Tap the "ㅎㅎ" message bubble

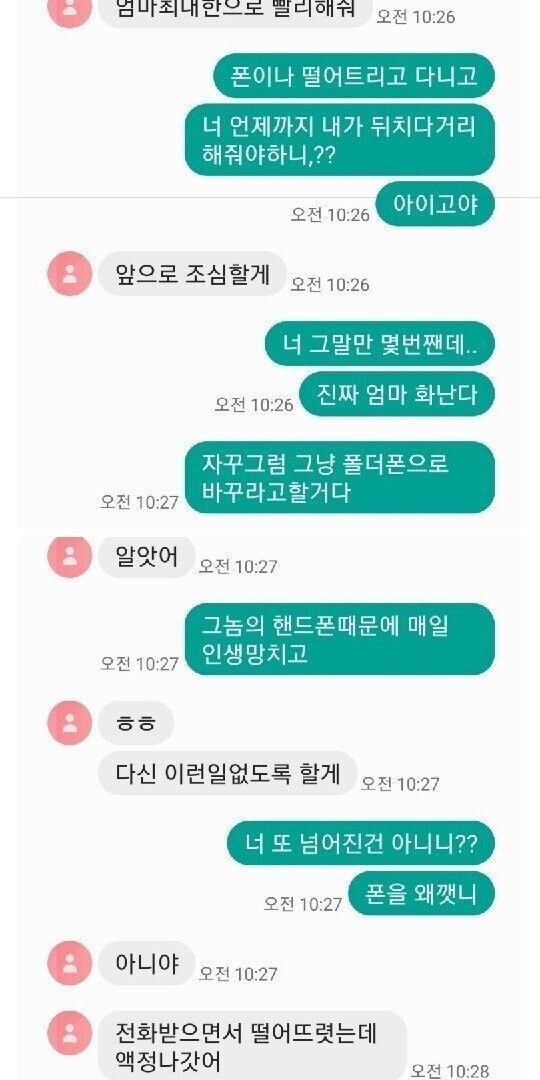(136, 723)
